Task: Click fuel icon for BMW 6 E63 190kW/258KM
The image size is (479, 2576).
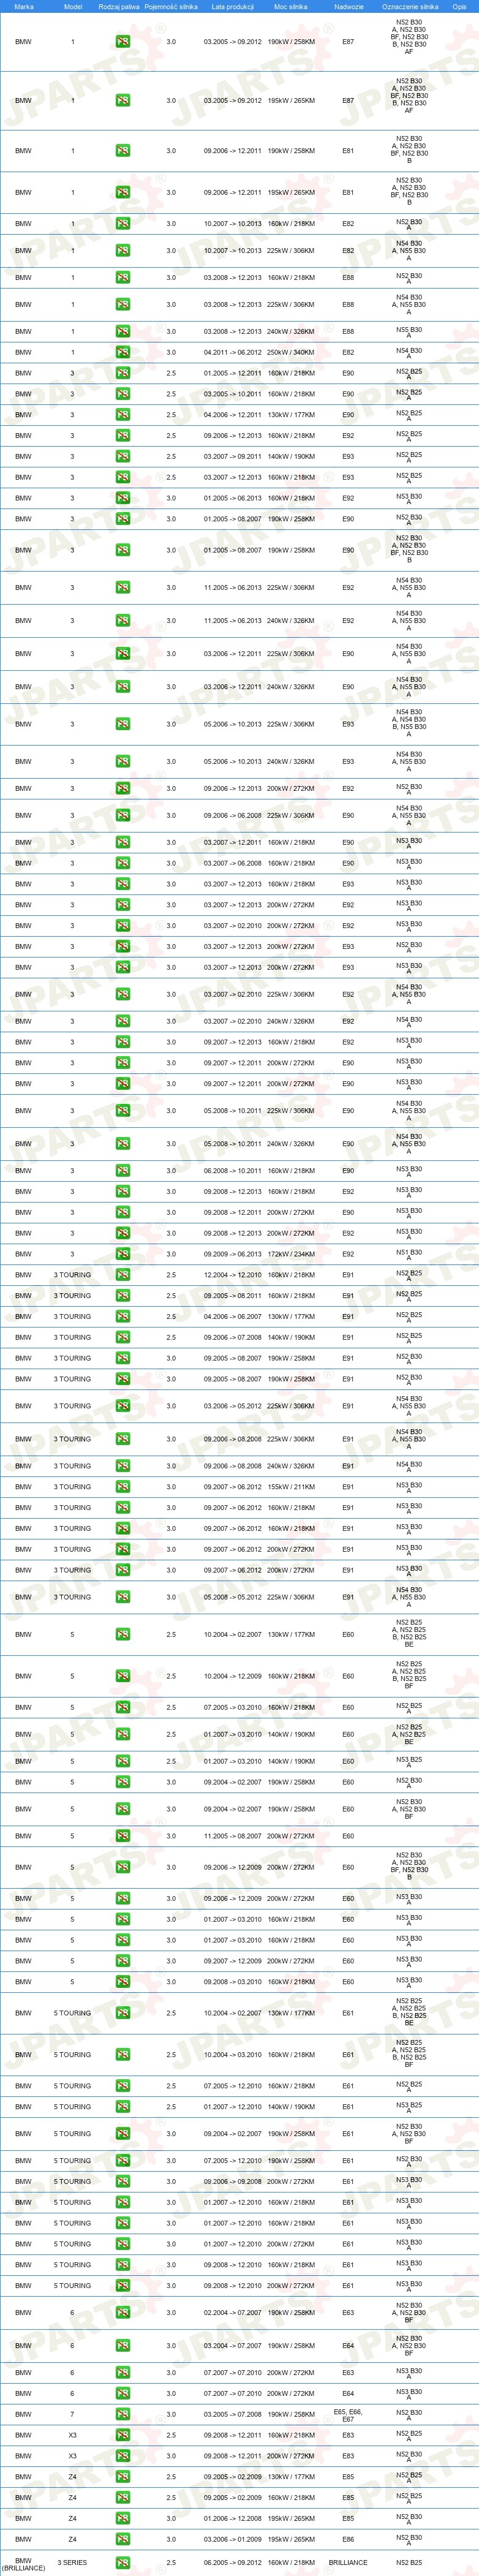Action: (122, 2312)
